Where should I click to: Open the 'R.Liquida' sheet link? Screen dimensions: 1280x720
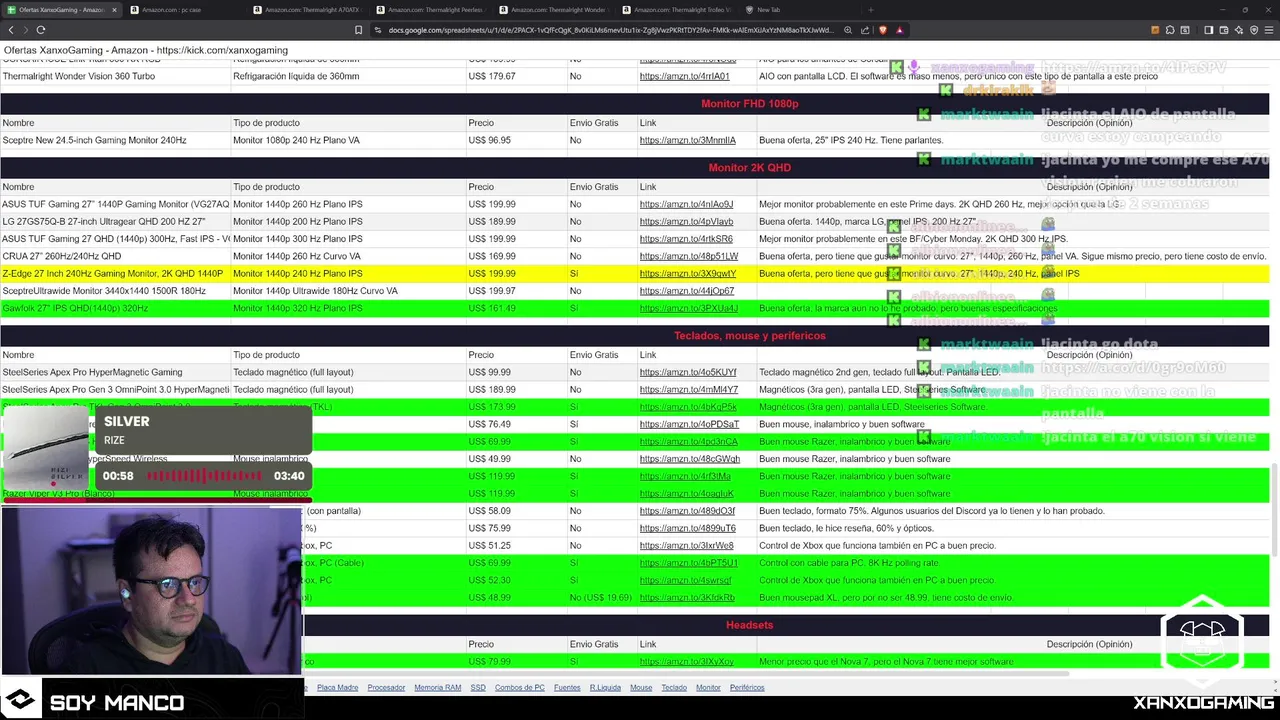(605, 688)
